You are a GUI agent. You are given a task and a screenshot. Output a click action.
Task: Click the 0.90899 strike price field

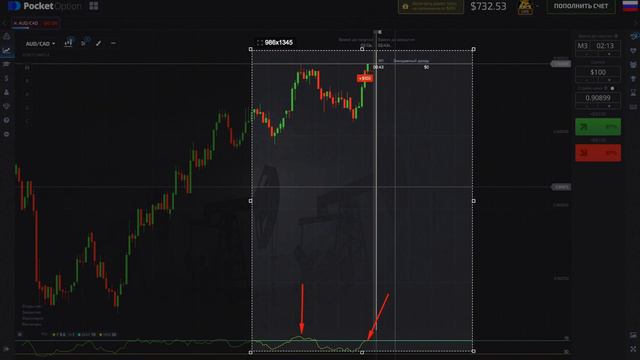tap(598, 98)
